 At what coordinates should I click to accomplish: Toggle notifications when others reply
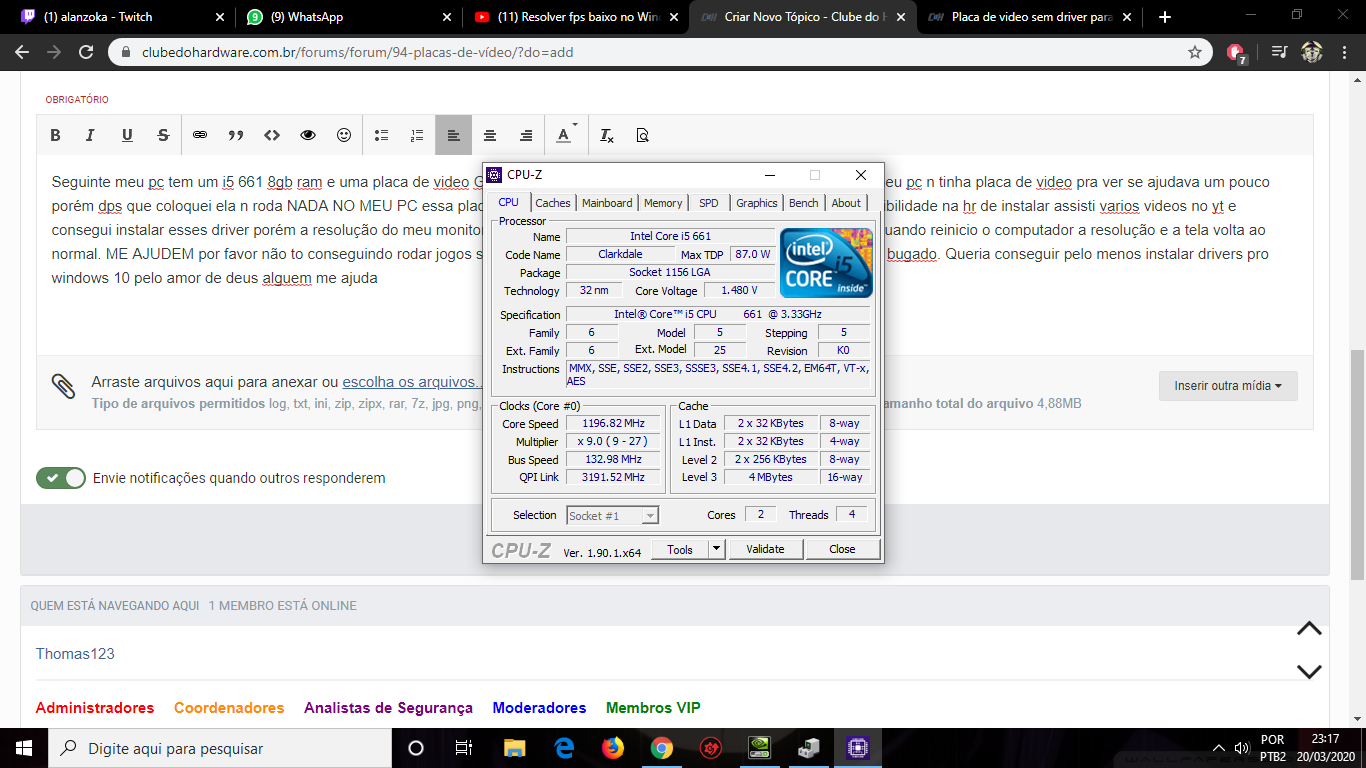click(61, 478)
